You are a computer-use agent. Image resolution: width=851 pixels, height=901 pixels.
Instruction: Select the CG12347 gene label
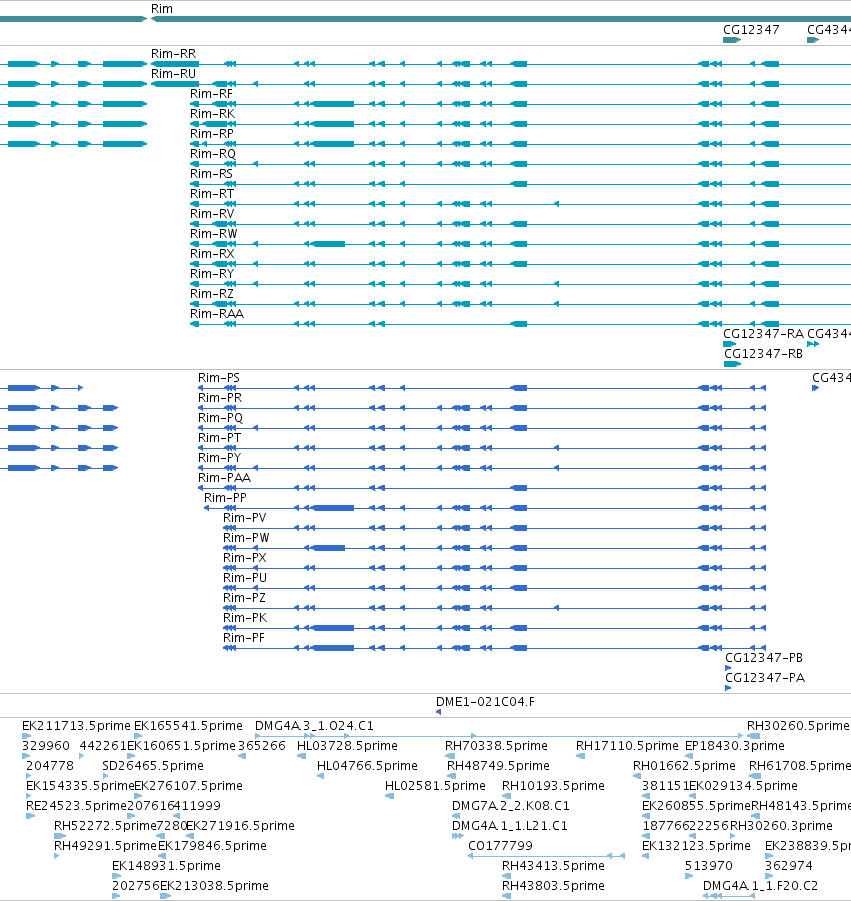pyautogui.click(x=751, y=30)
